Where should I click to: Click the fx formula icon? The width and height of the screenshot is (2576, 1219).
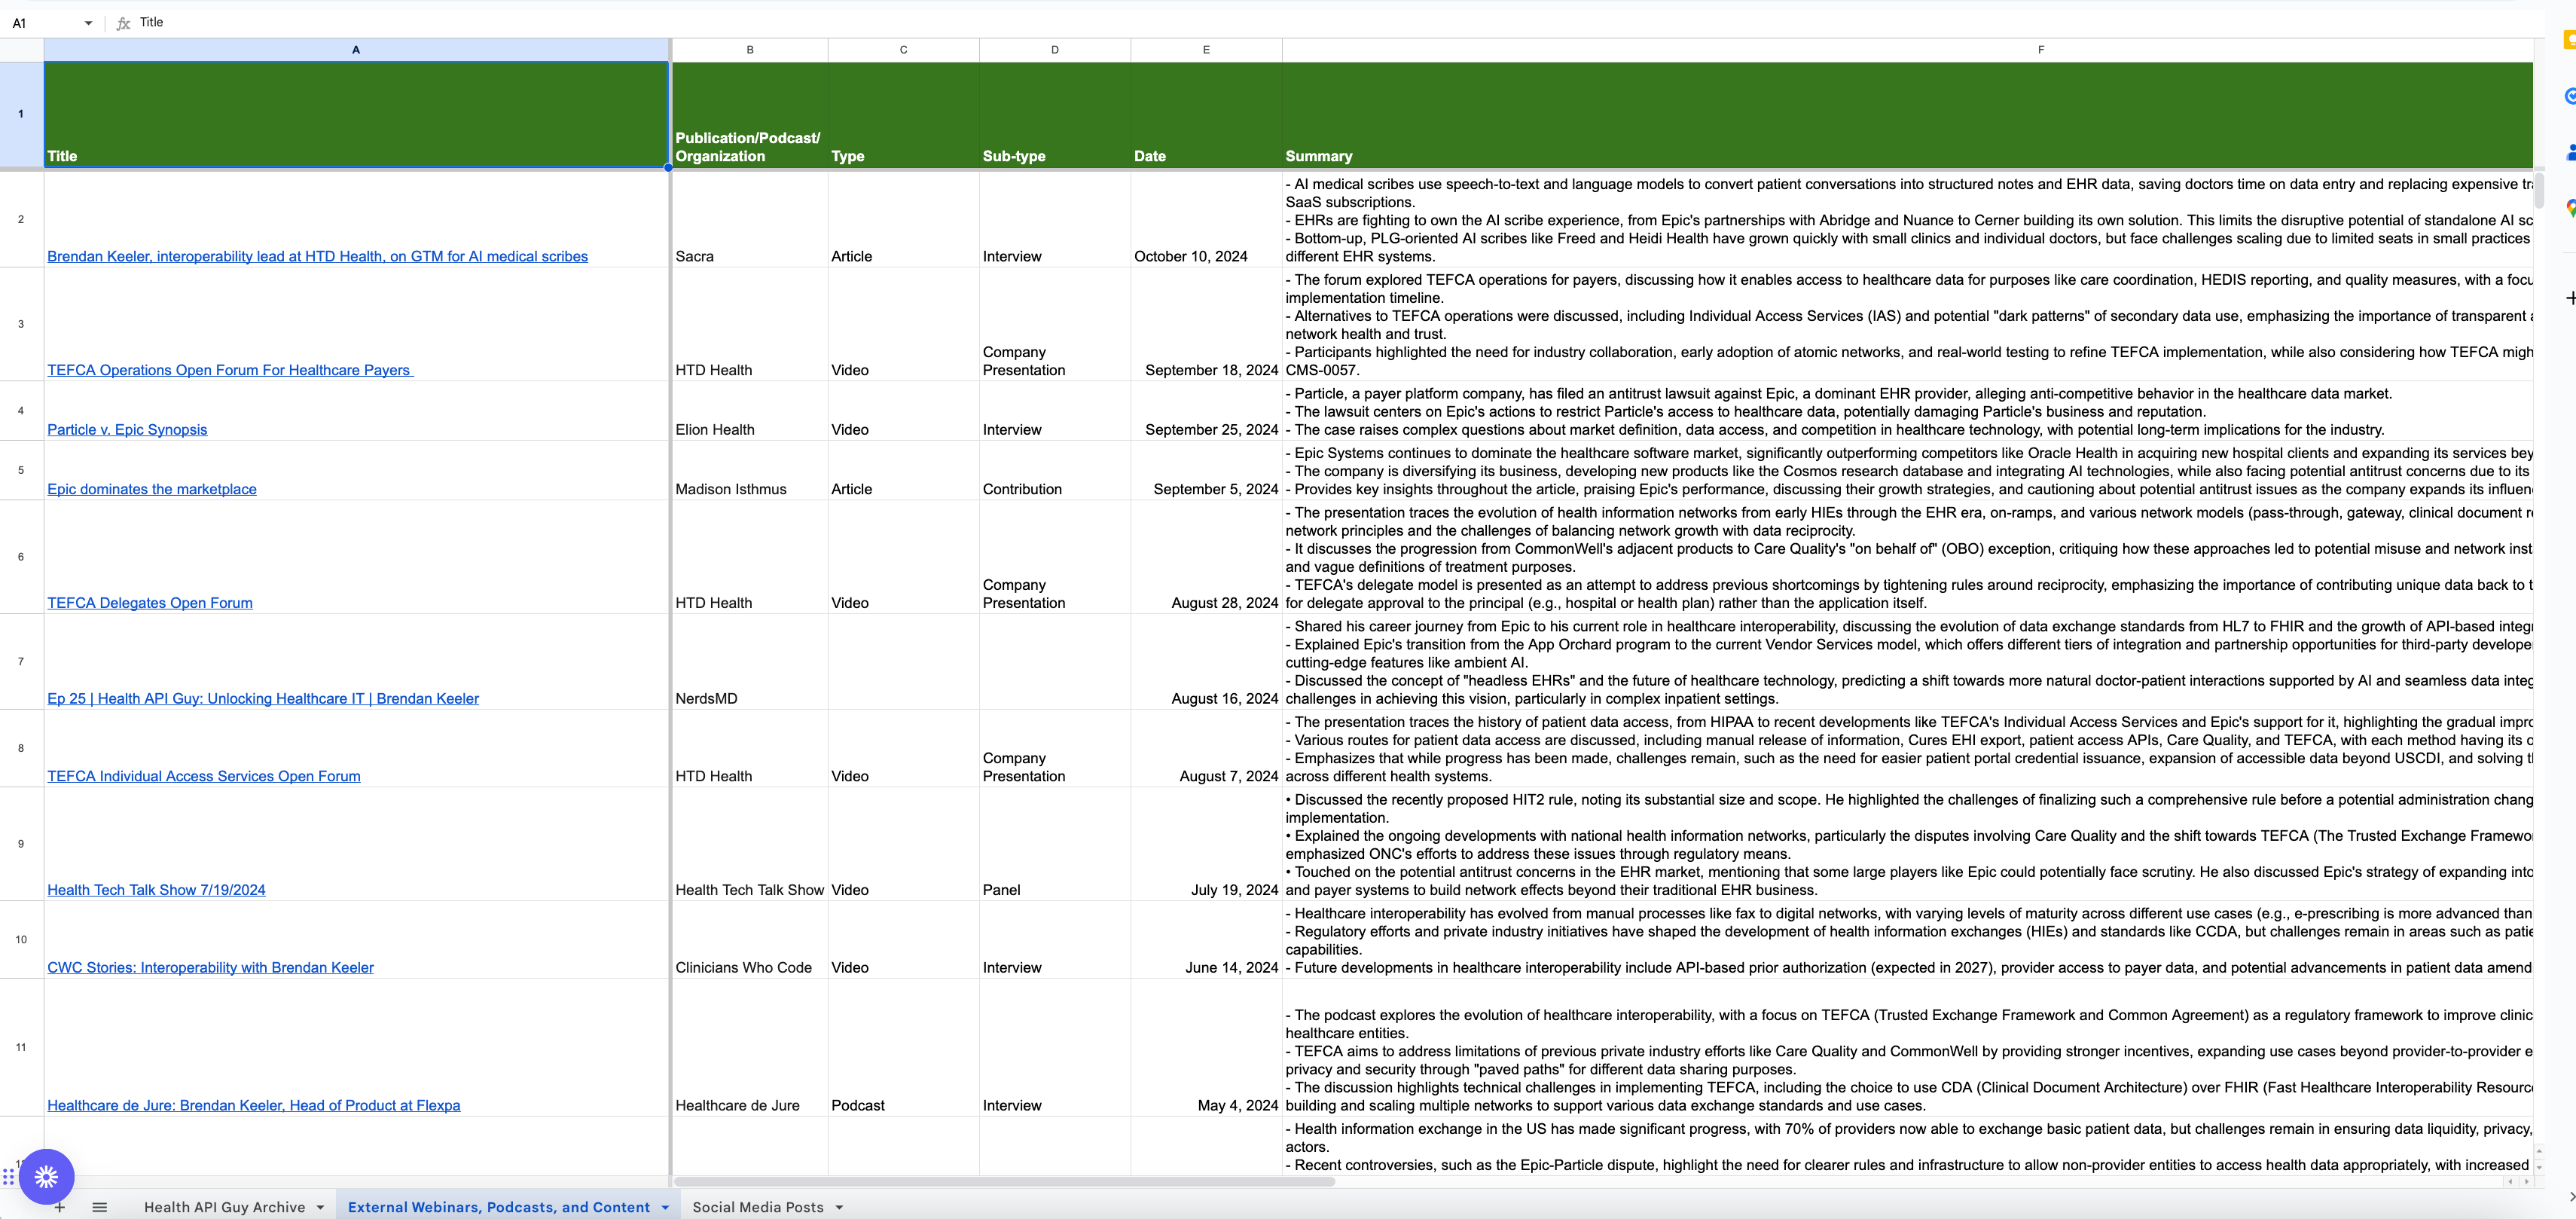[123, 23]
